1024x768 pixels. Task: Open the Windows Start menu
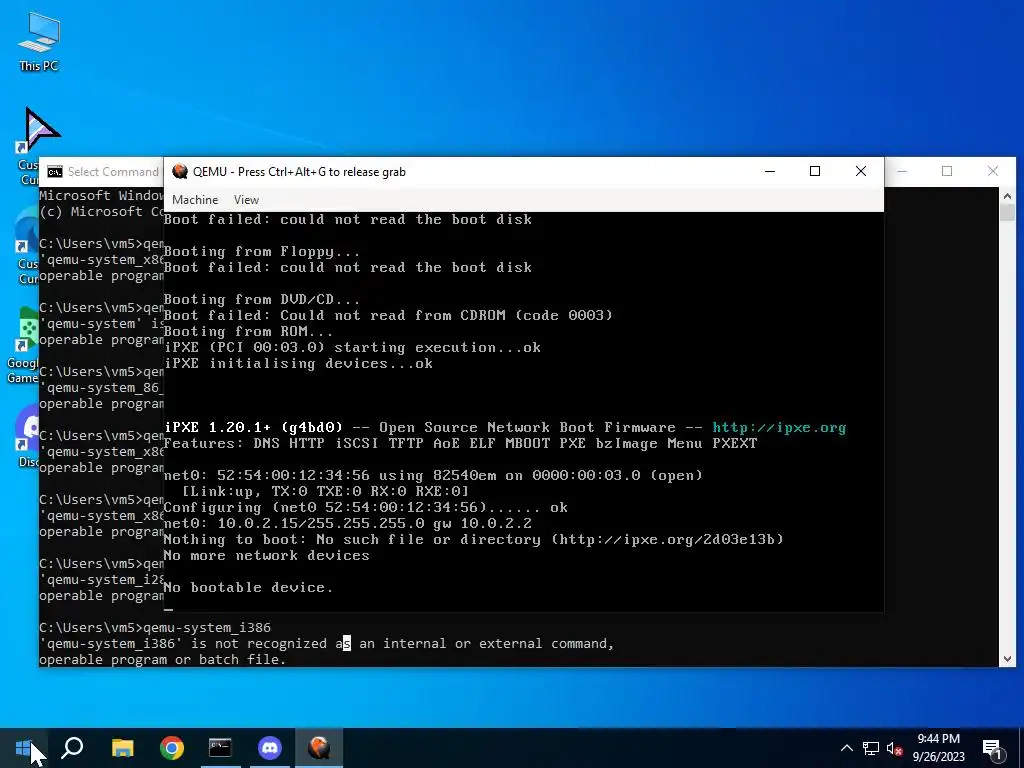(23, 748)
